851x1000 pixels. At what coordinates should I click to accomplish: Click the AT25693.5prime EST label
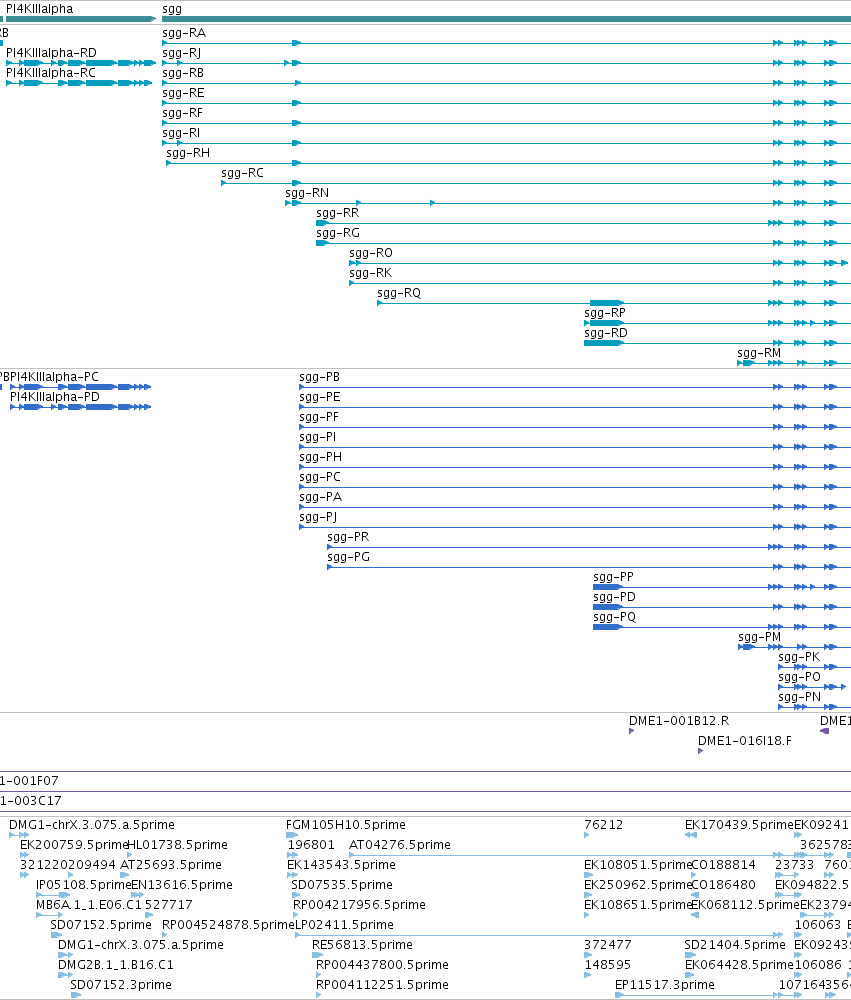(x=171, y=865)
